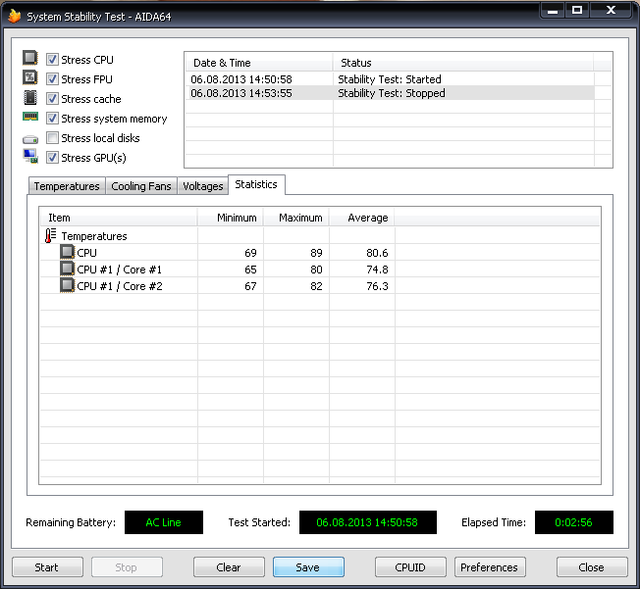The height and width of the screenshot is (589, 640).
Task: Click the FPU icon beside Stress FPU
Action: (x=30, y=79)
